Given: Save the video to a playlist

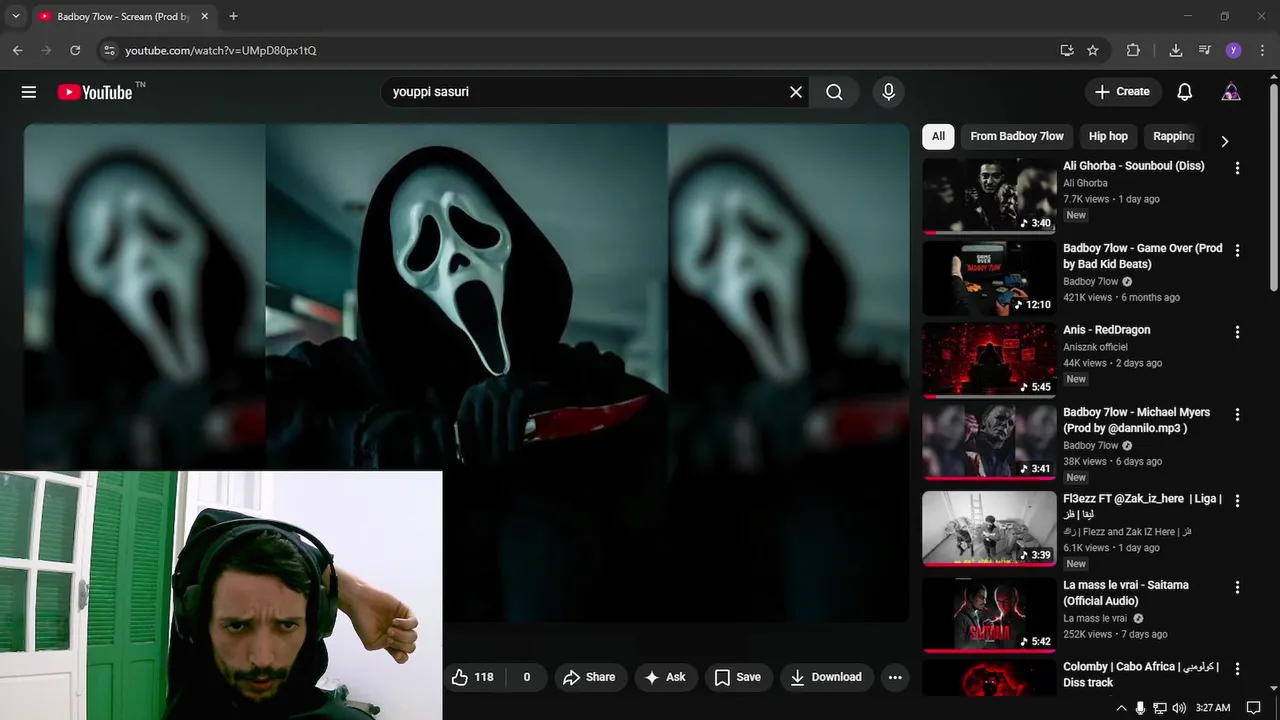Looking at the screenshot, I should (x=738, y=677).
